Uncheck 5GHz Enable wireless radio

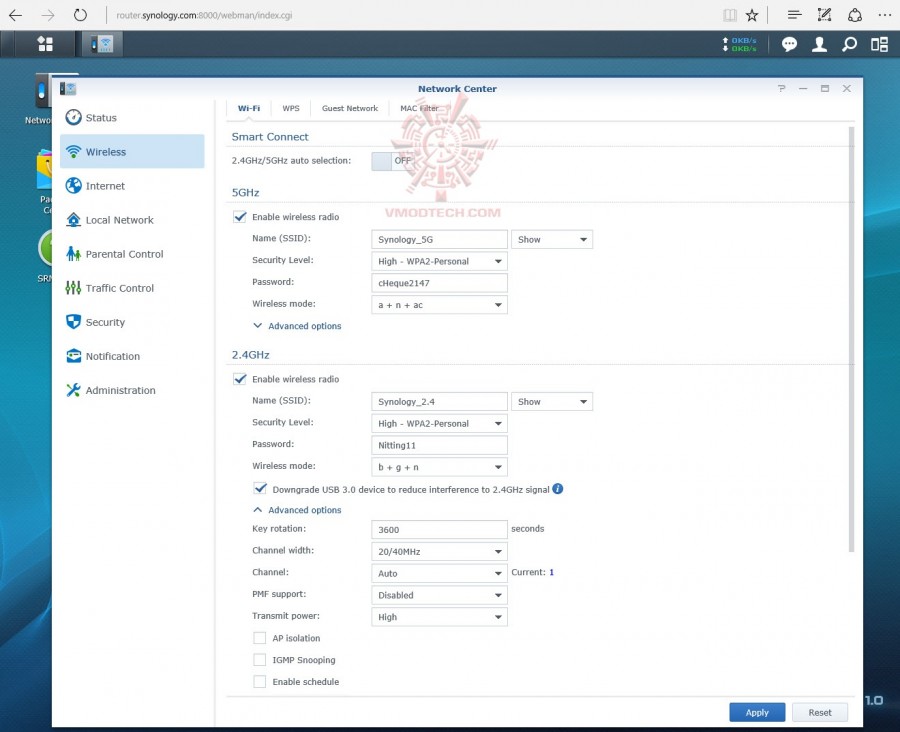click(x=239, y=216)
